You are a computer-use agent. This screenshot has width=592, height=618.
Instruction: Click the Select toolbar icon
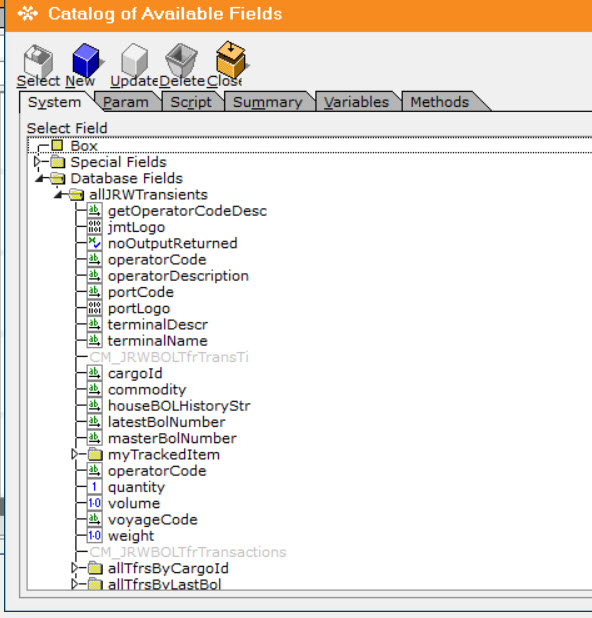tap(38, 60)
